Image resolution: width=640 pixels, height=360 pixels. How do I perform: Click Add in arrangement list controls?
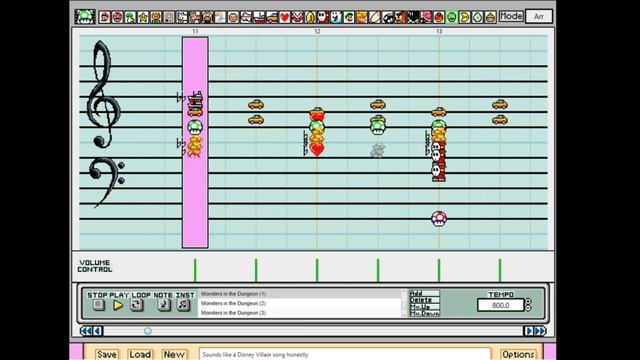point(424,293)
